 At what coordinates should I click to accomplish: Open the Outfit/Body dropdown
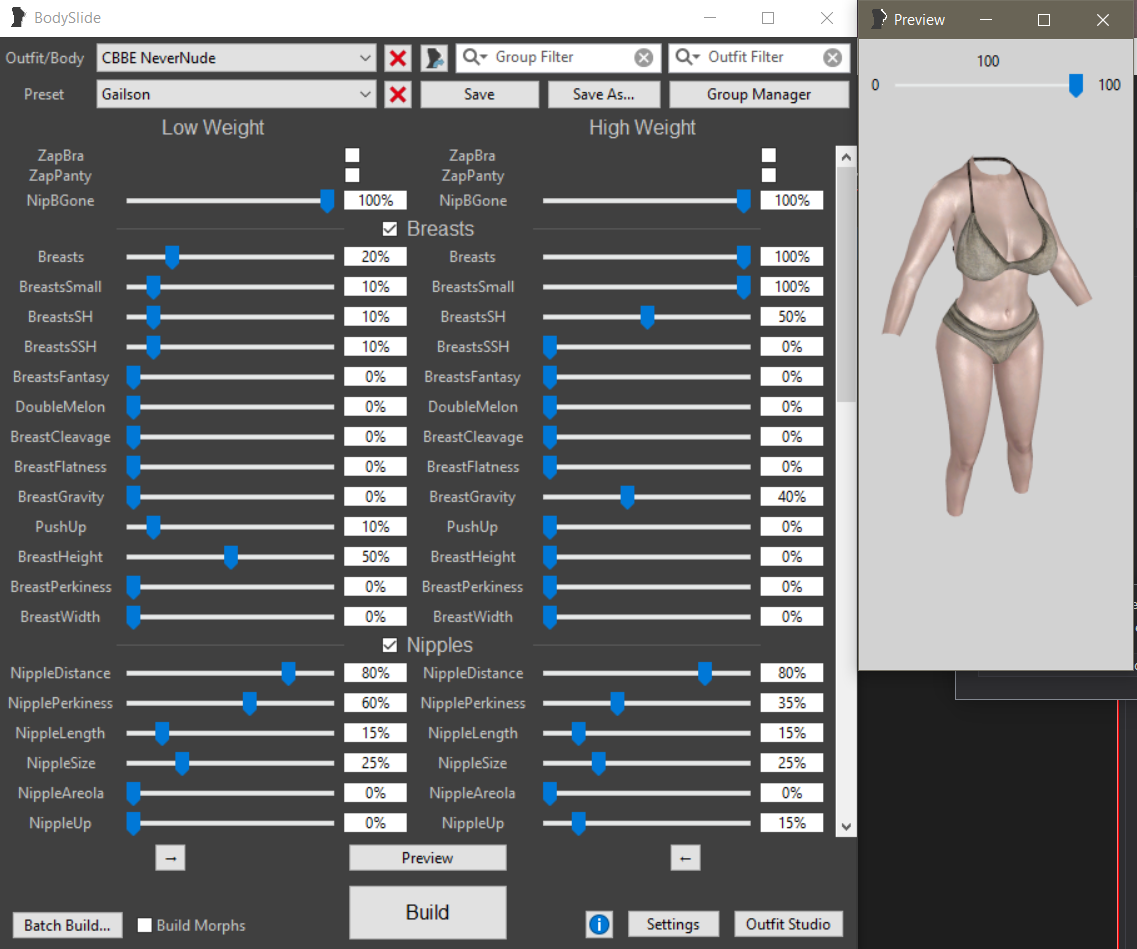click(x=236, y=58)
